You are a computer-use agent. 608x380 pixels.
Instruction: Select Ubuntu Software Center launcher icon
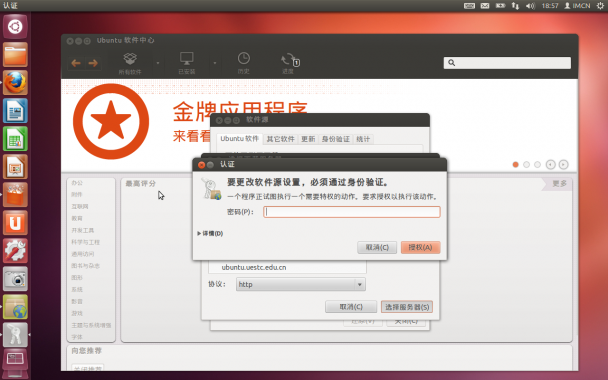[x=15, y=195]
